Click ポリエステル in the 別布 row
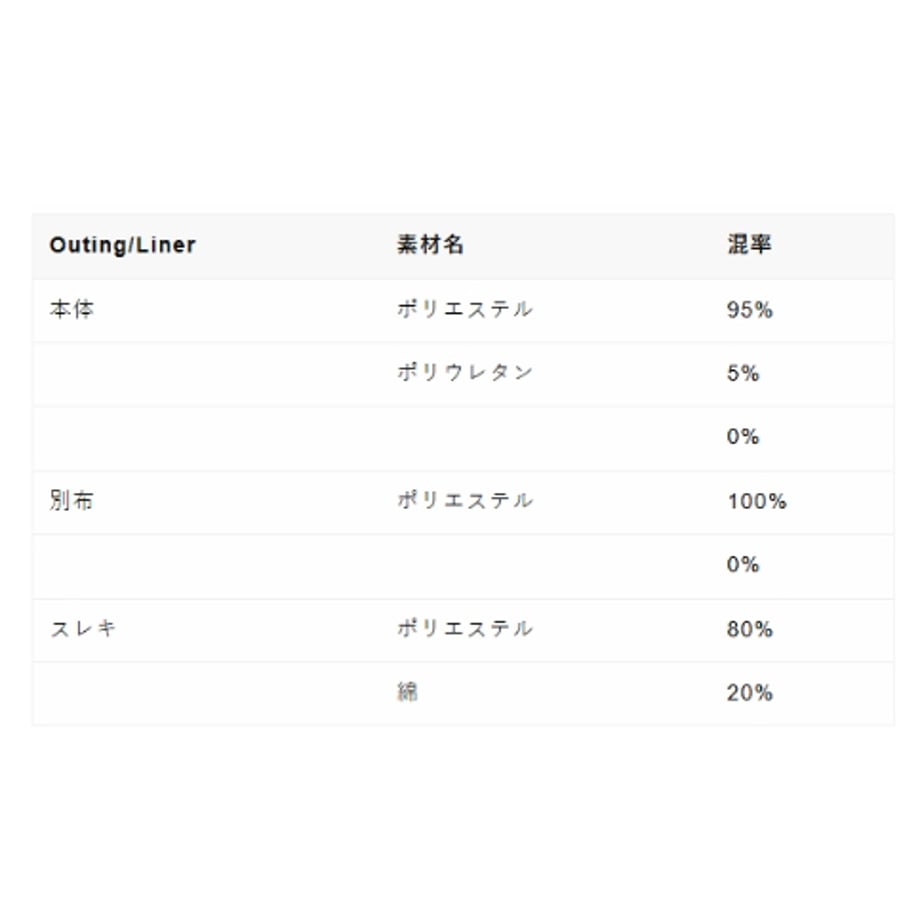This screenshot has height=920, width=920. click(x=465, y=501)
